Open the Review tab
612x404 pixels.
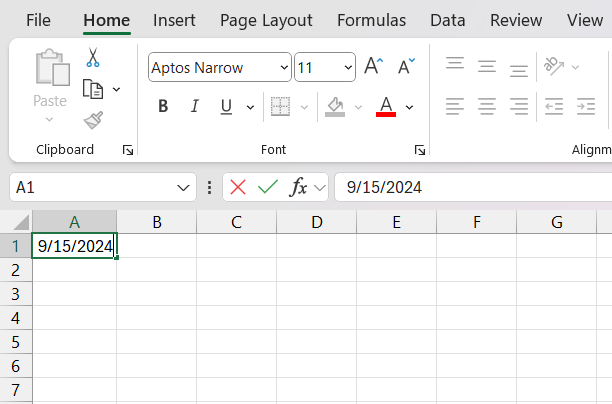point(516,20)
